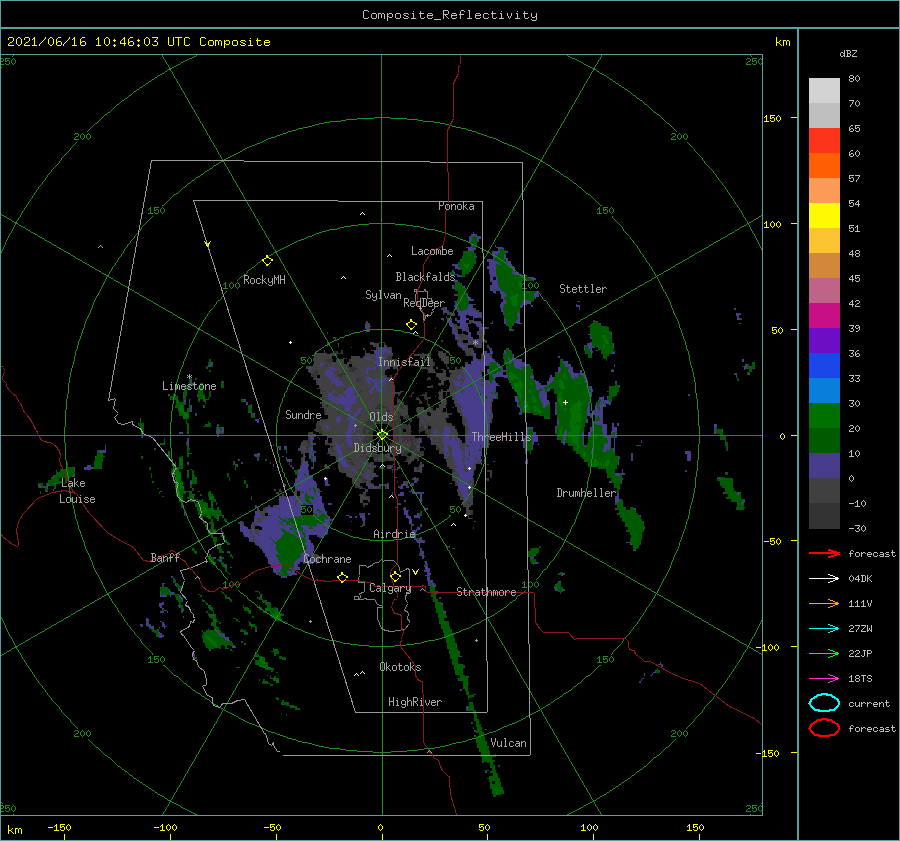Click the cyan current ellipse icon
This screenshot has height=841, width=900.
[824, 703]
